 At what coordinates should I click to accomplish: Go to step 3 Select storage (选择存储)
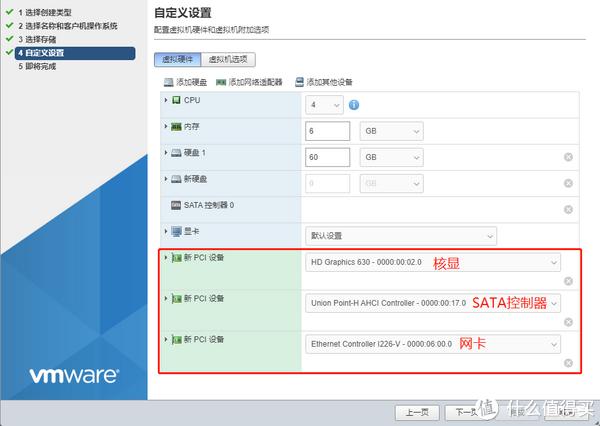click(x=37, y=39)
